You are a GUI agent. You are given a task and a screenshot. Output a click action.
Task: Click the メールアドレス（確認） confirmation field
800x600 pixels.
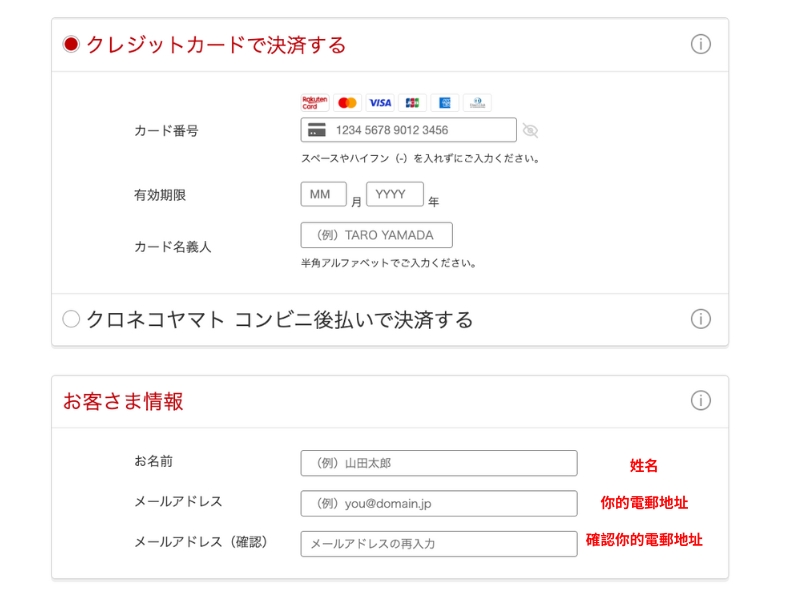pos(438,544)
